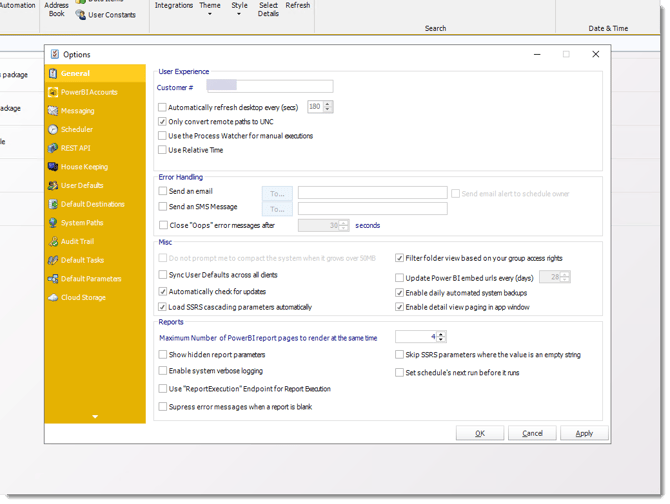Open the Scheduler clock icon
The height and width of the screenshot is (504, 670).
click(53, 129)
